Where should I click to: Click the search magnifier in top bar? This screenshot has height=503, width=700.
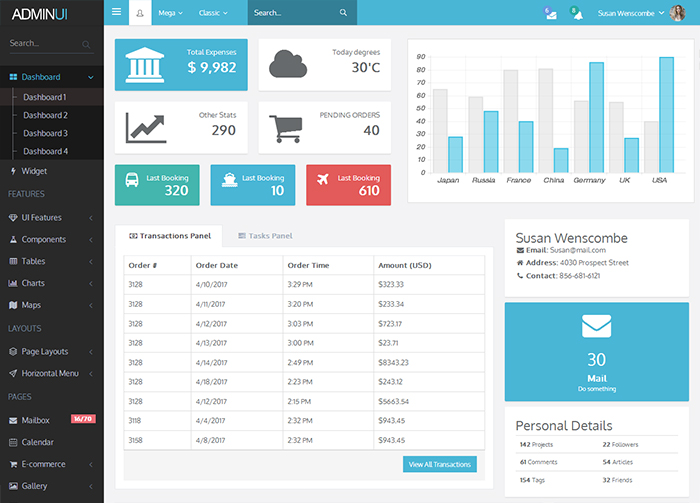click(x=343, y=13)
